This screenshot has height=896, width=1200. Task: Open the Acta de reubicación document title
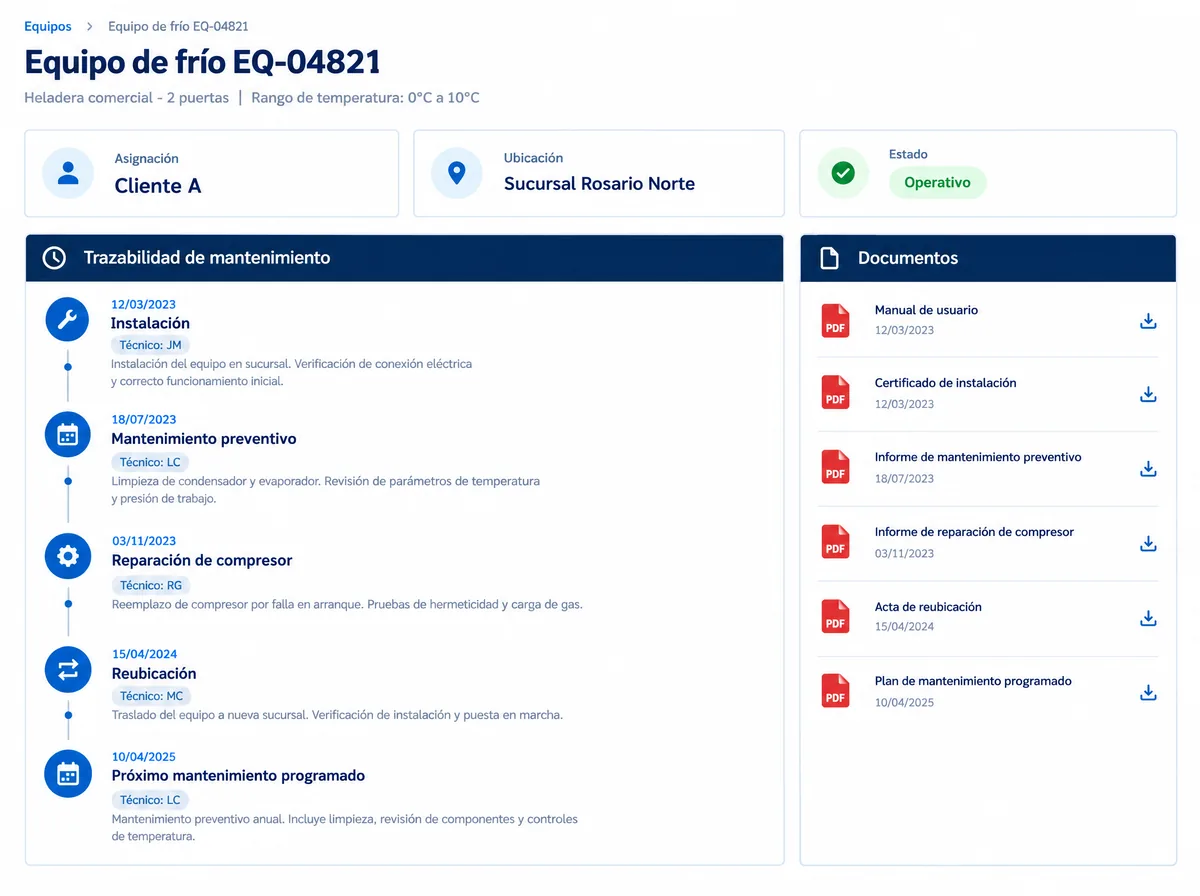click(x=928, y=607)
